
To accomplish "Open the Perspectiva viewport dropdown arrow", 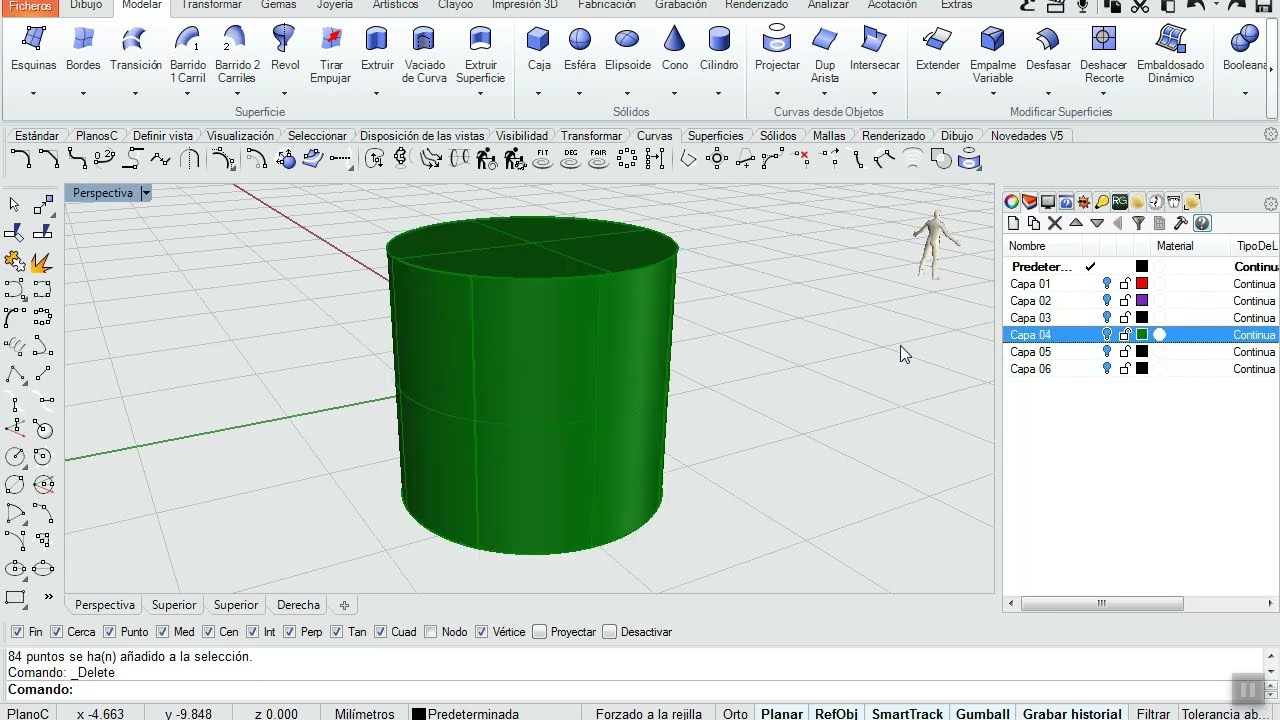I will point(146,193).
